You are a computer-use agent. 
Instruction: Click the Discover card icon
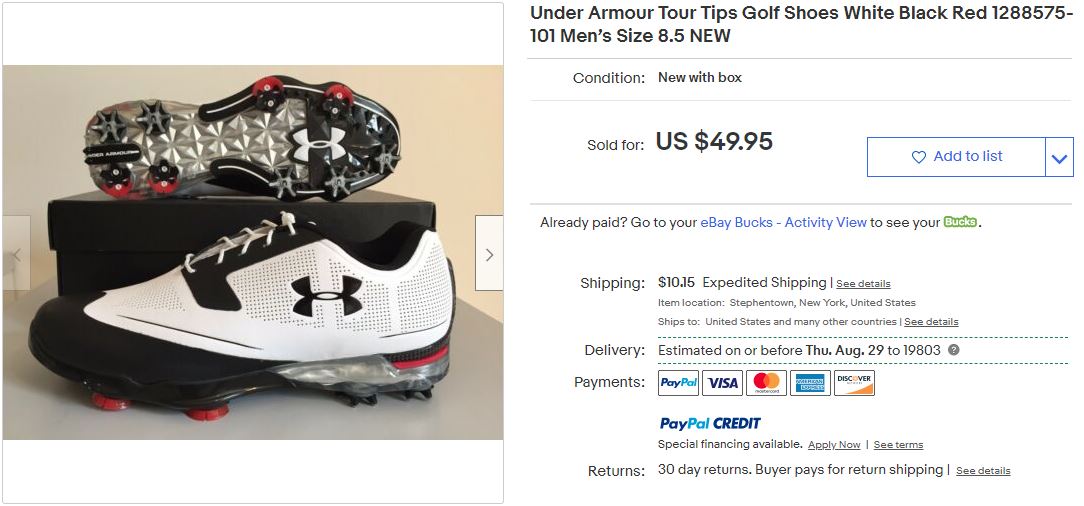(x=854, y=383)
